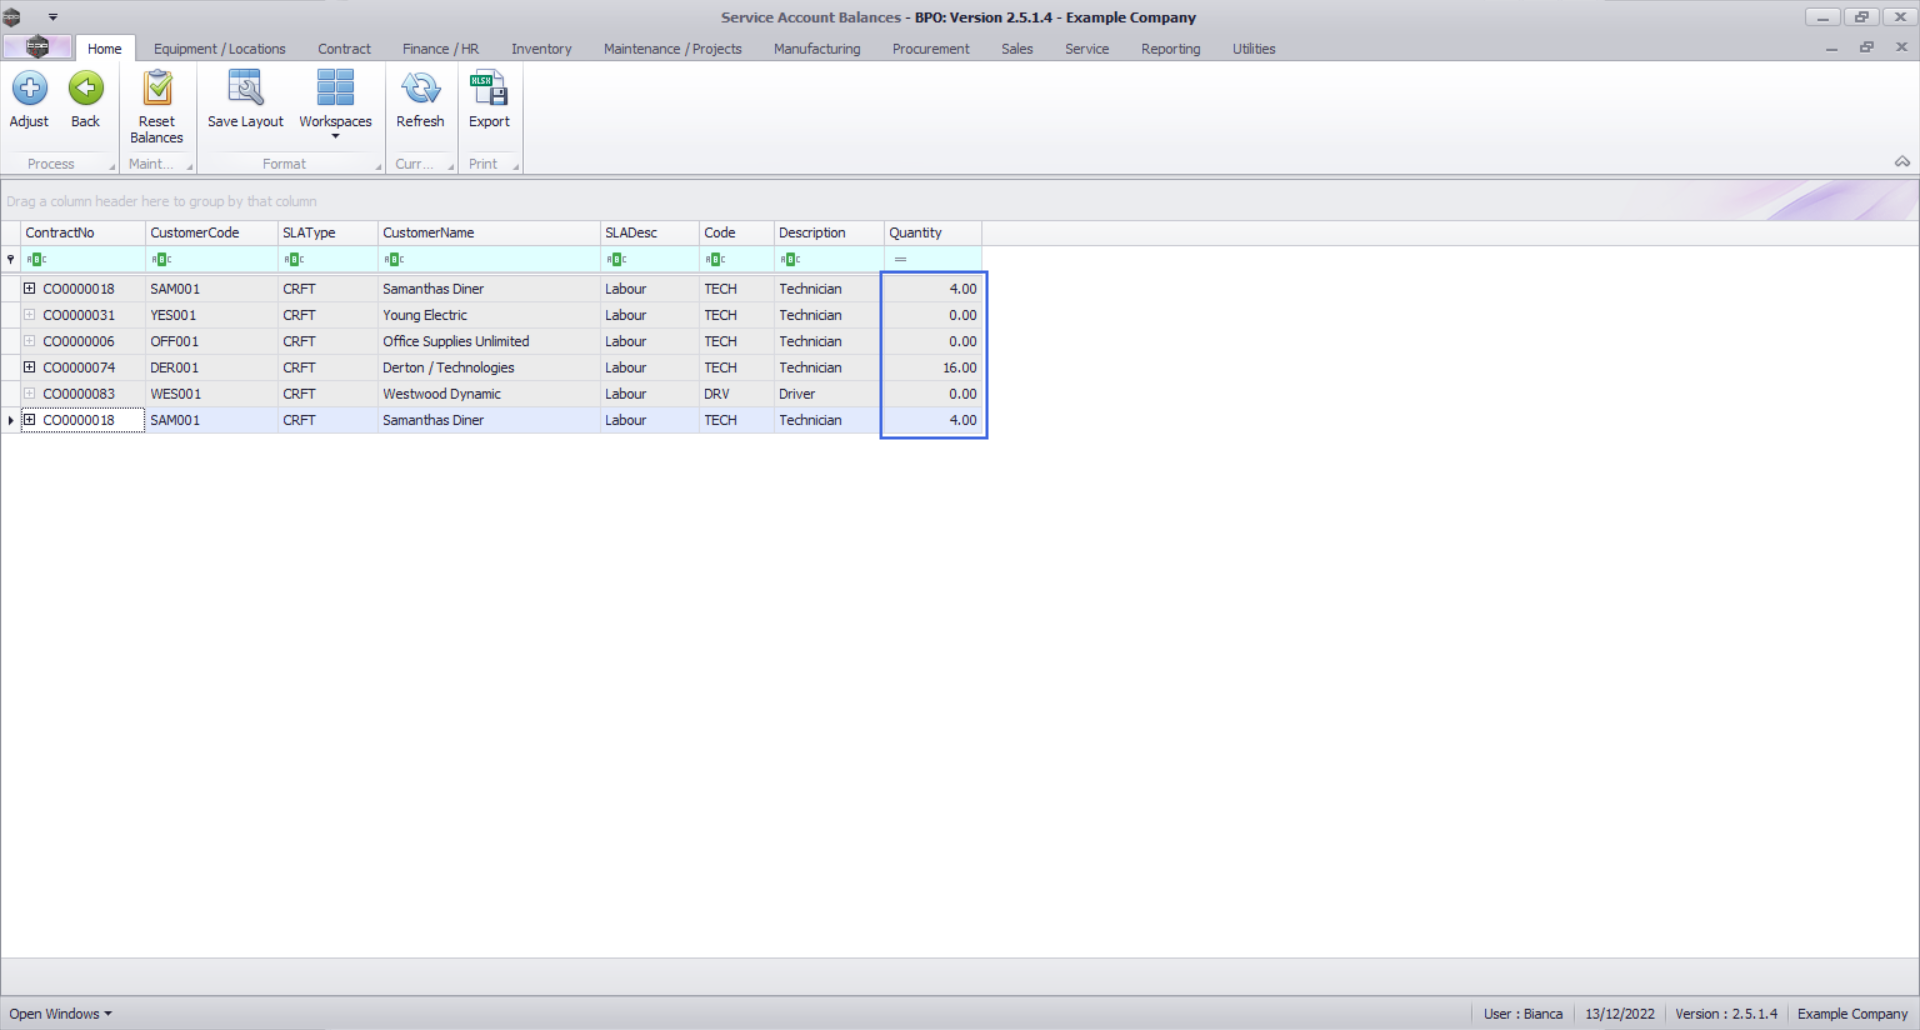Open the Equipment / Locations tab

tap(219, 48)
